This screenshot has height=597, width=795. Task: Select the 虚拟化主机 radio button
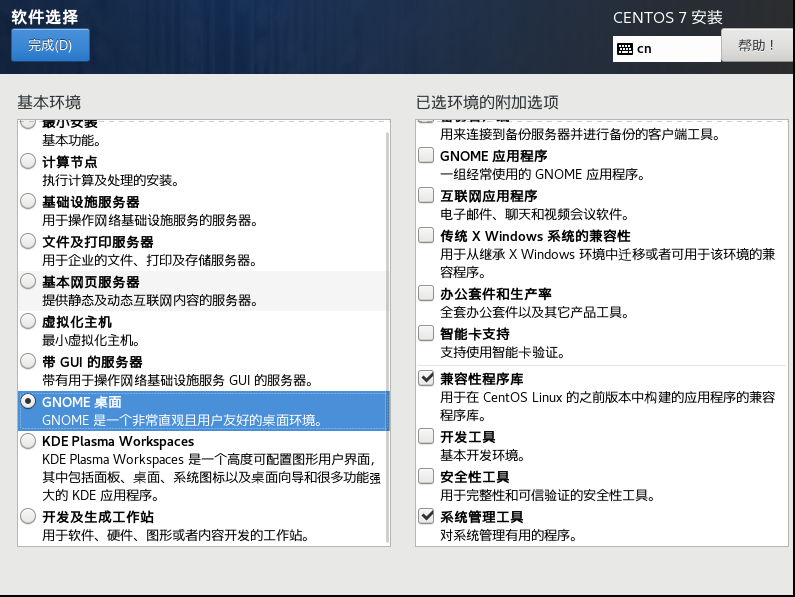[x=28, y=322]
